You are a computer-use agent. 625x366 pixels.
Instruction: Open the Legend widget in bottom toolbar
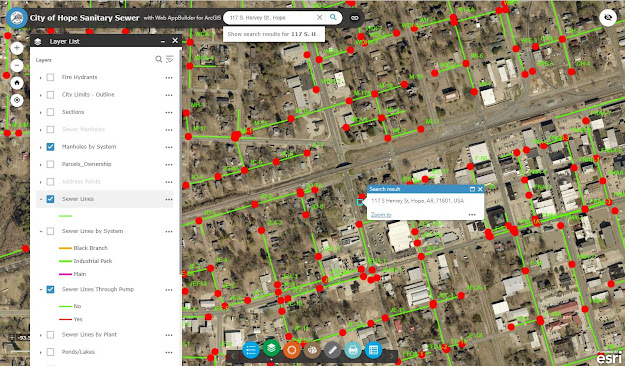pyautogui.click(x=251, y=350)
